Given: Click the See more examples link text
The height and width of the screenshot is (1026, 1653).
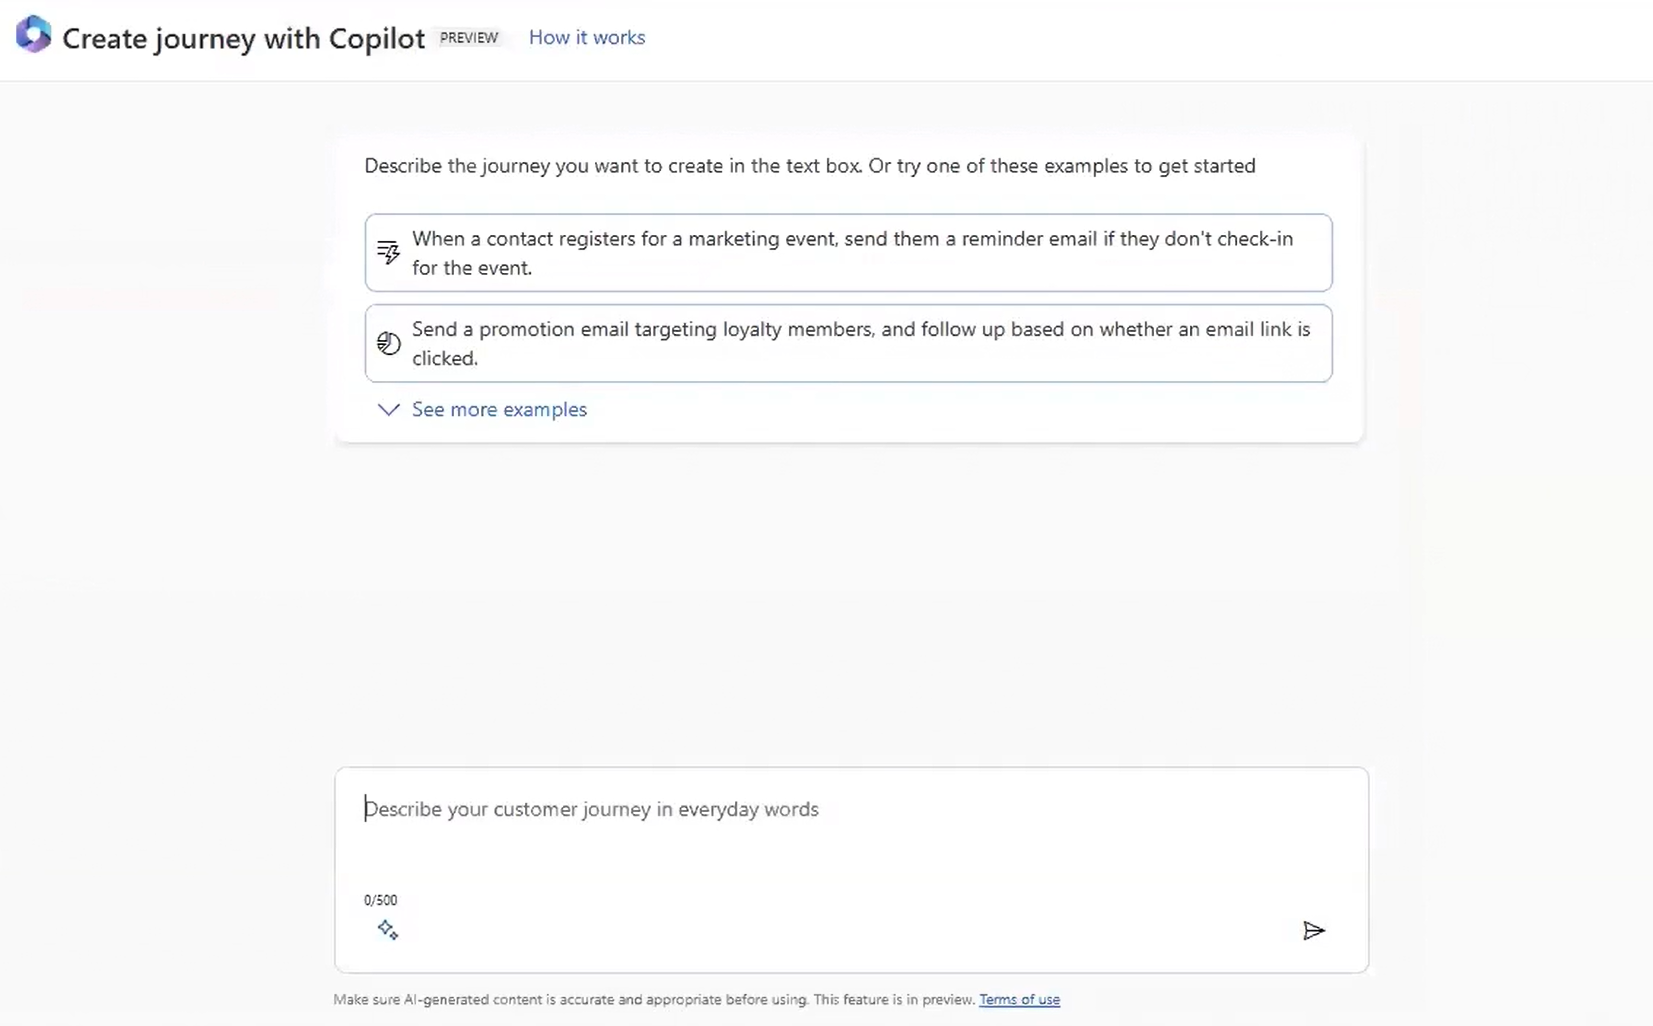Looking at the screenshot, I should click(x=499, y=409).
